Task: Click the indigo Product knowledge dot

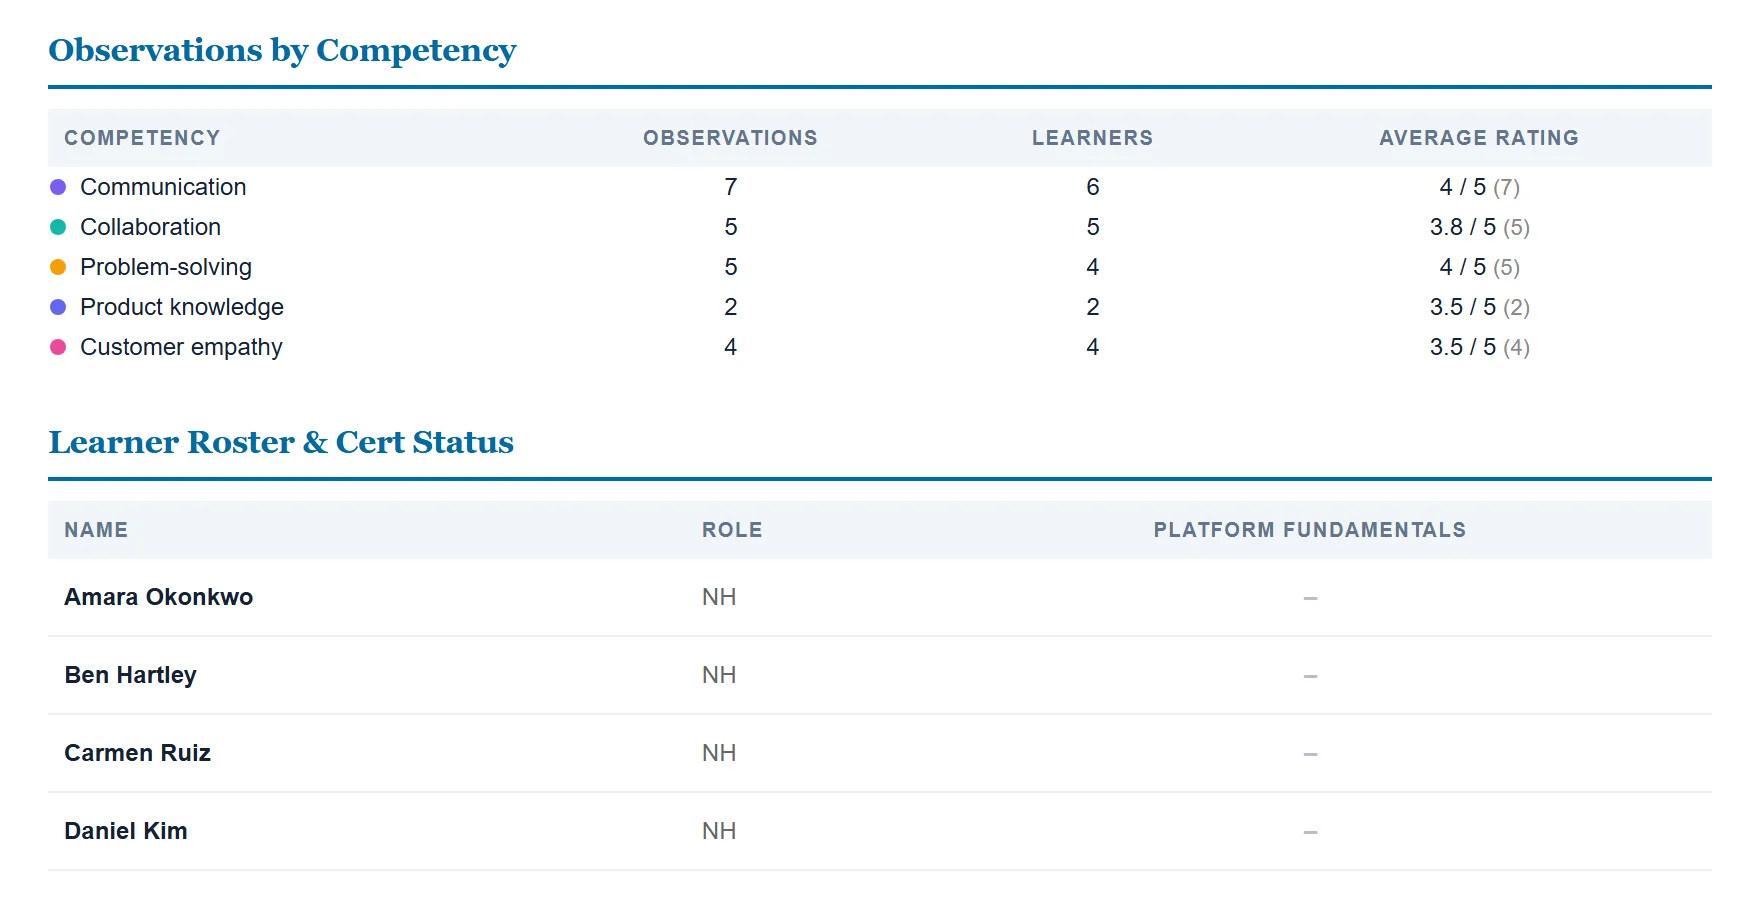Action: tap(58, 307)
